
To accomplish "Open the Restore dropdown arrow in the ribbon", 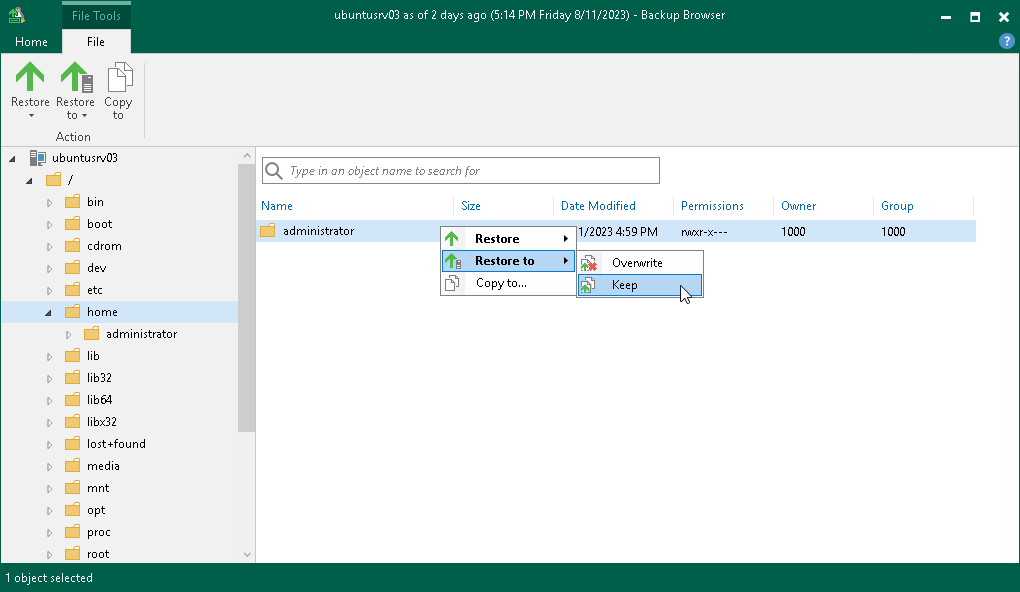I will tap(29, 117).
